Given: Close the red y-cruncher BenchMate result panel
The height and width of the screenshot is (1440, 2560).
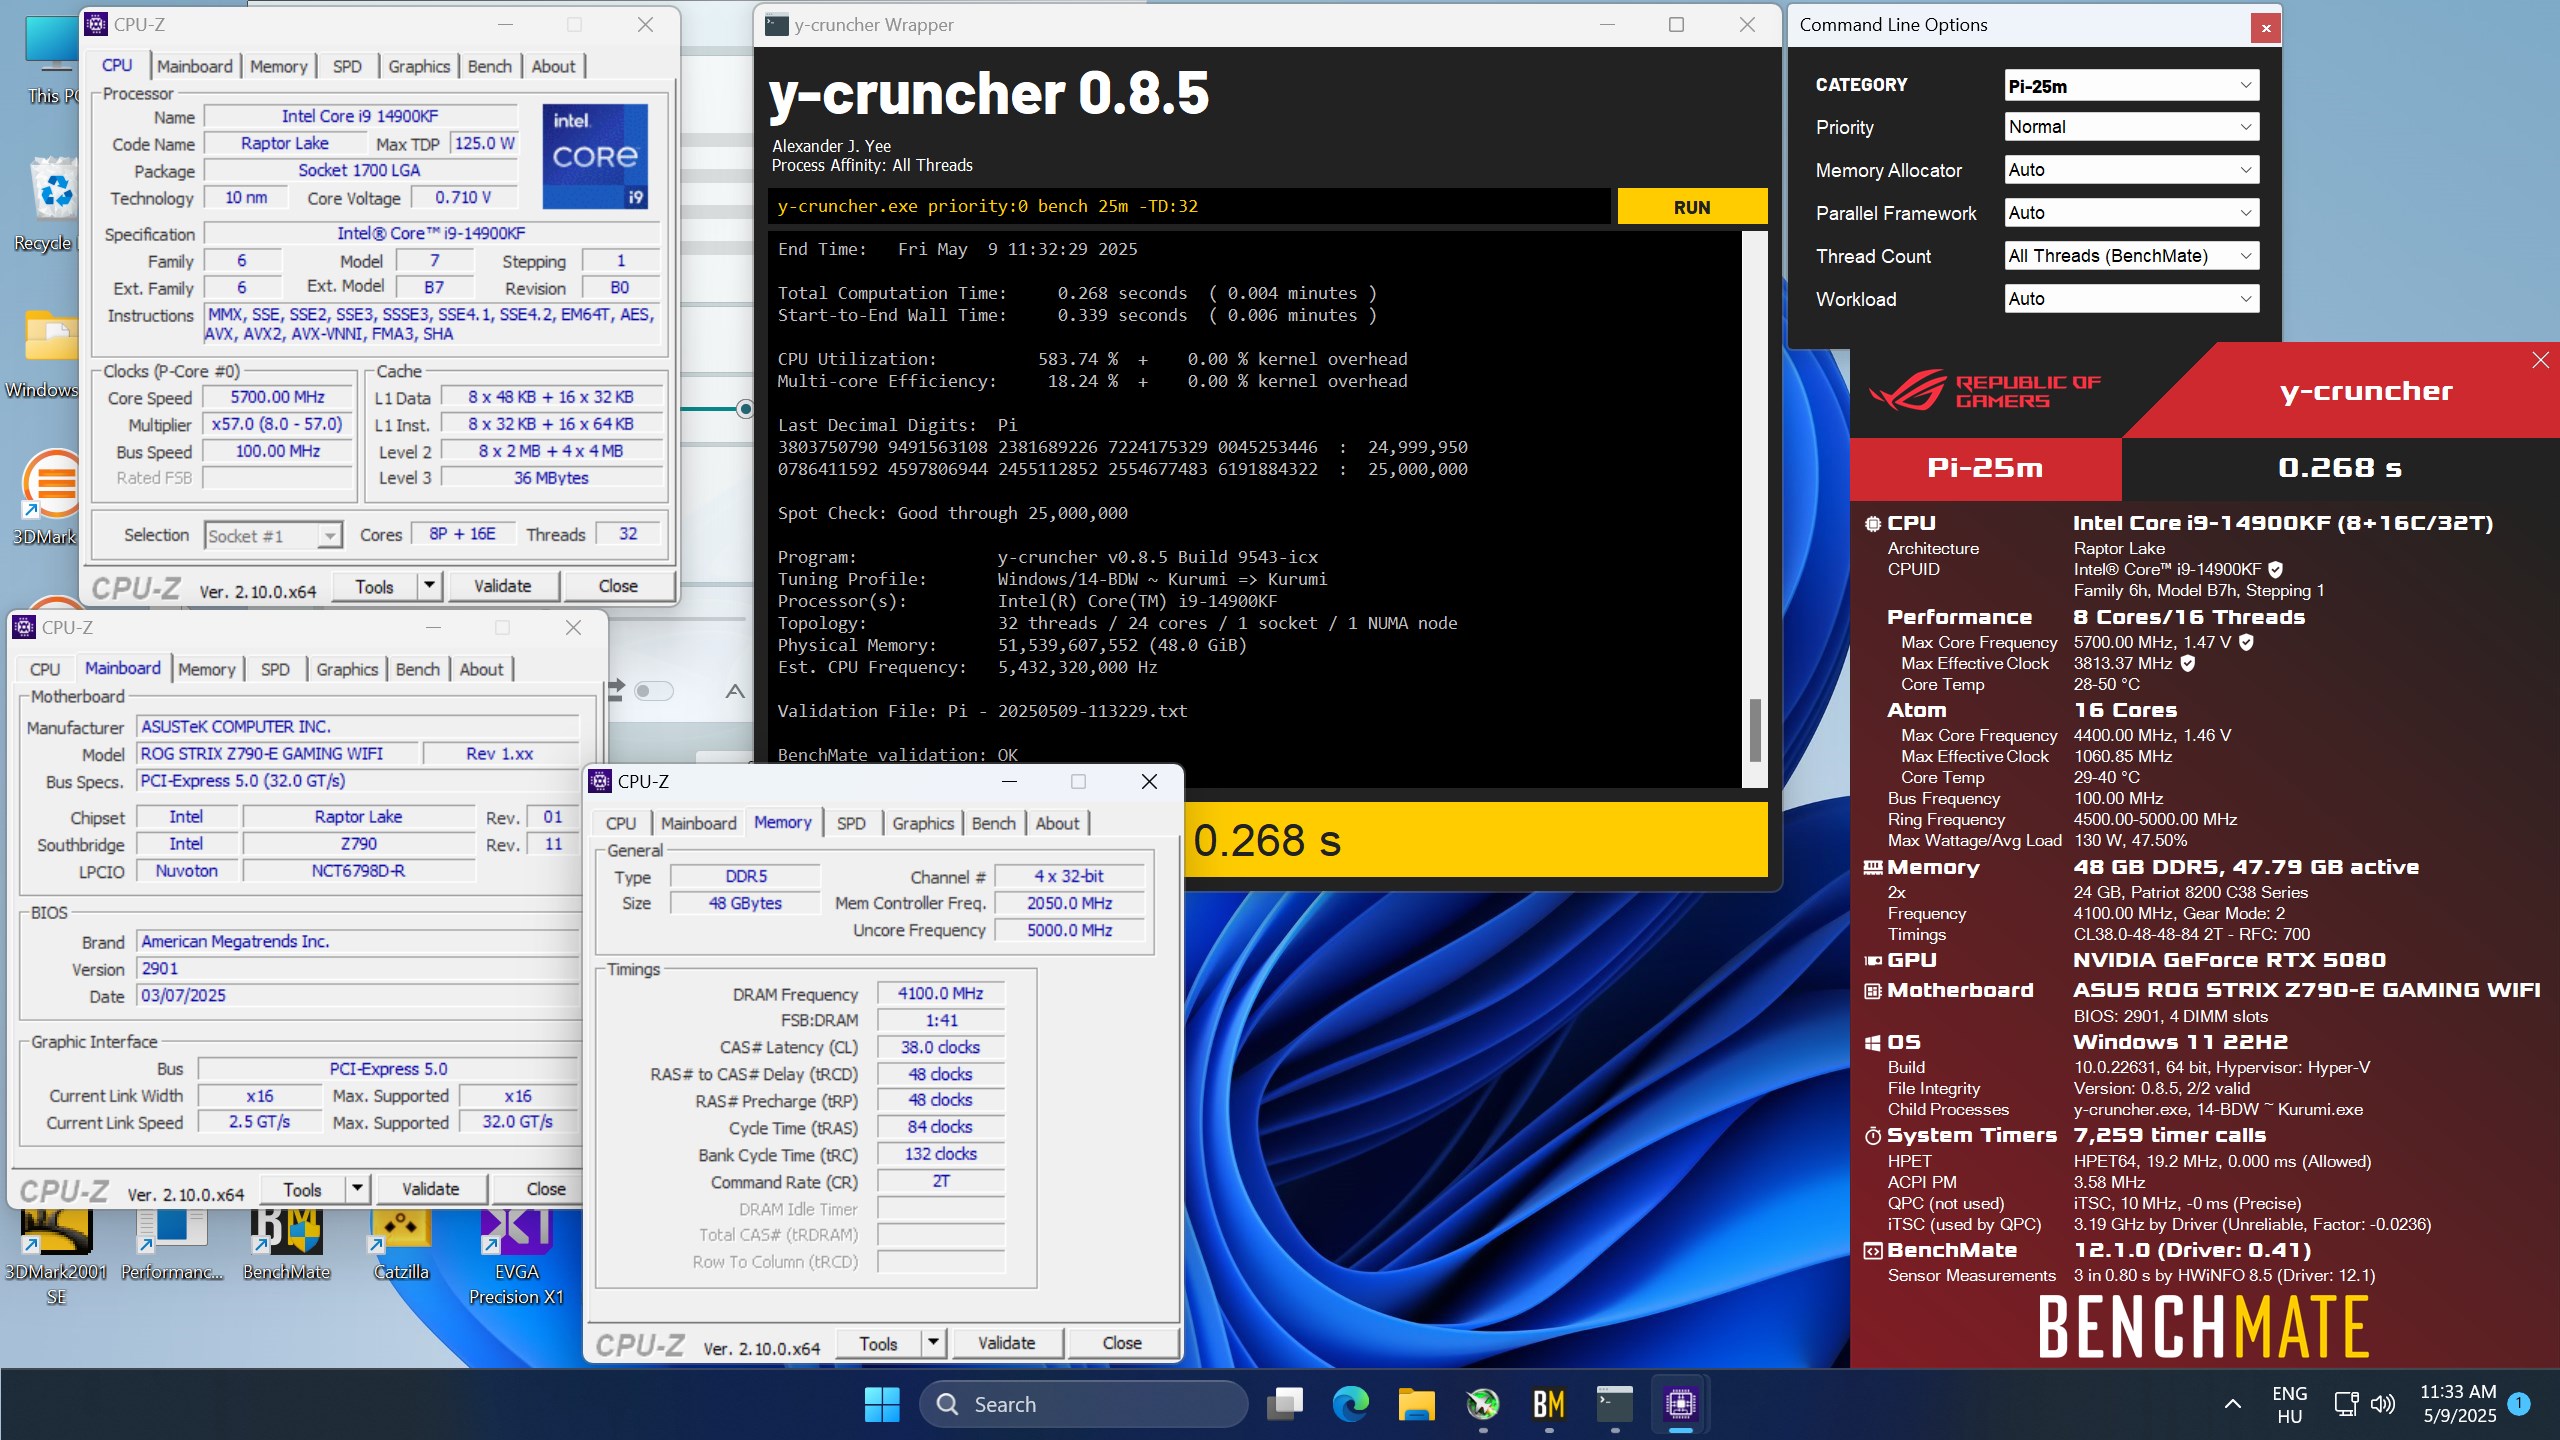Looking at the screenshot, I should click(2540, 360).
